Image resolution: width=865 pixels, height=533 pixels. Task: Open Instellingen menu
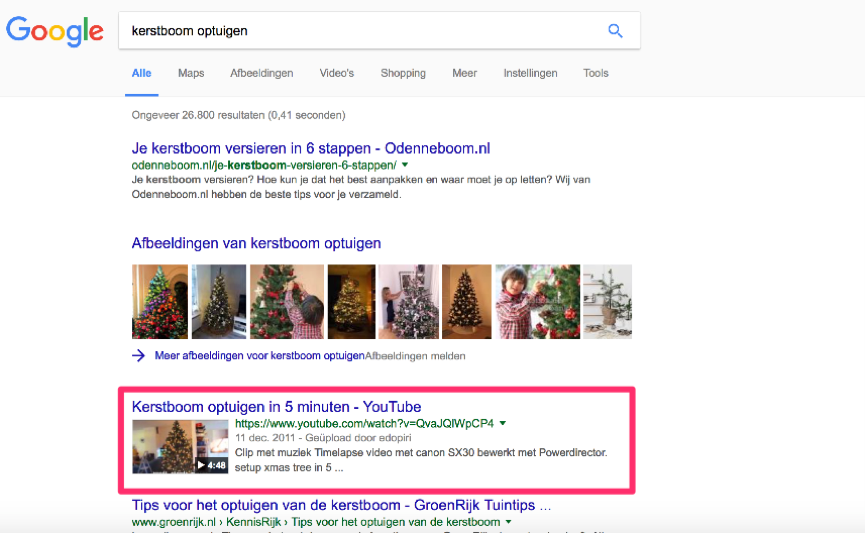pos(530,73)
